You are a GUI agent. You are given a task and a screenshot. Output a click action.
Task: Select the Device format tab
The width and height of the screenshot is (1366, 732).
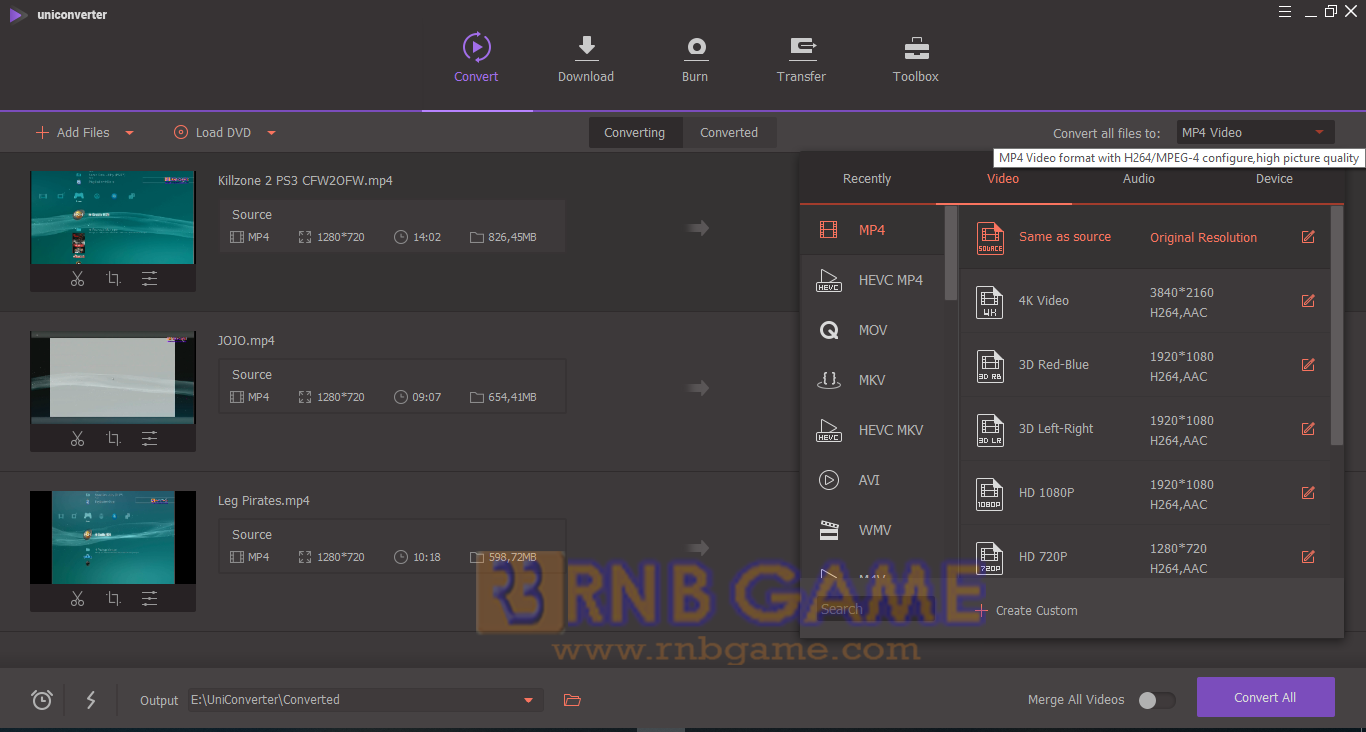[x=1275, y=179]
